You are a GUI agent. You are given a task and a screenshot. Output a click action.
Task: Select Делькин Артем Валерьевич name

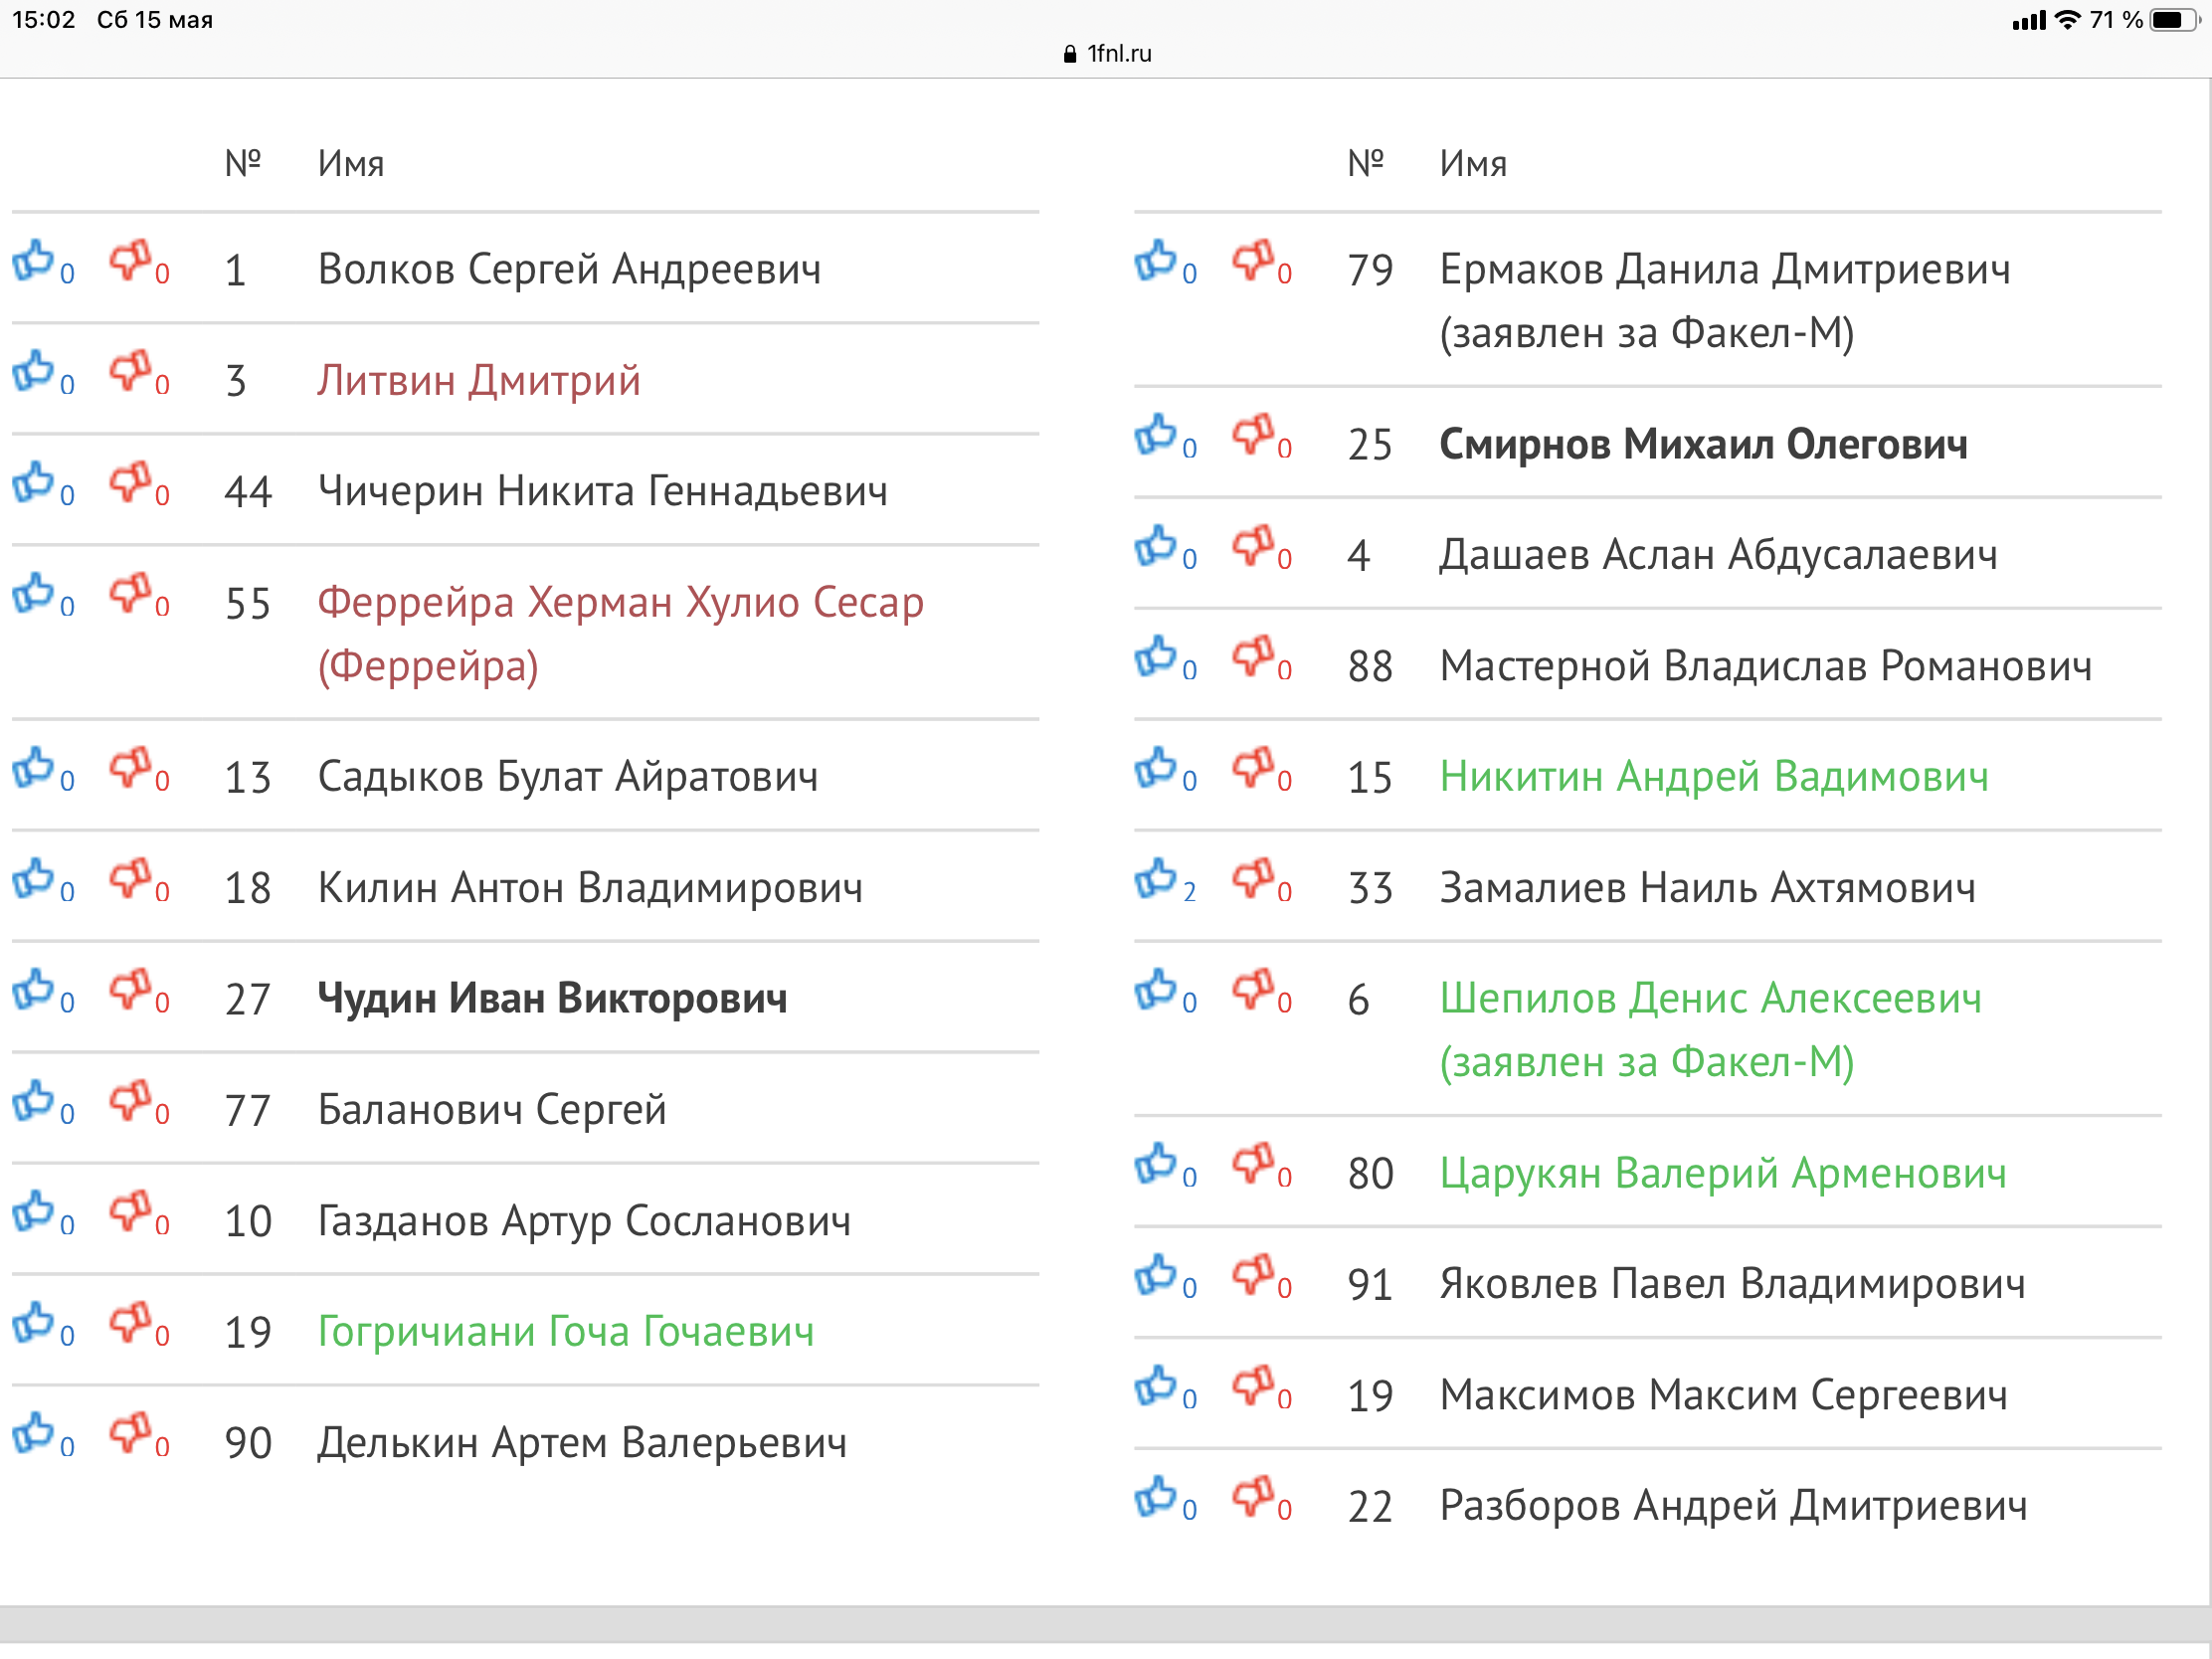582,1442
